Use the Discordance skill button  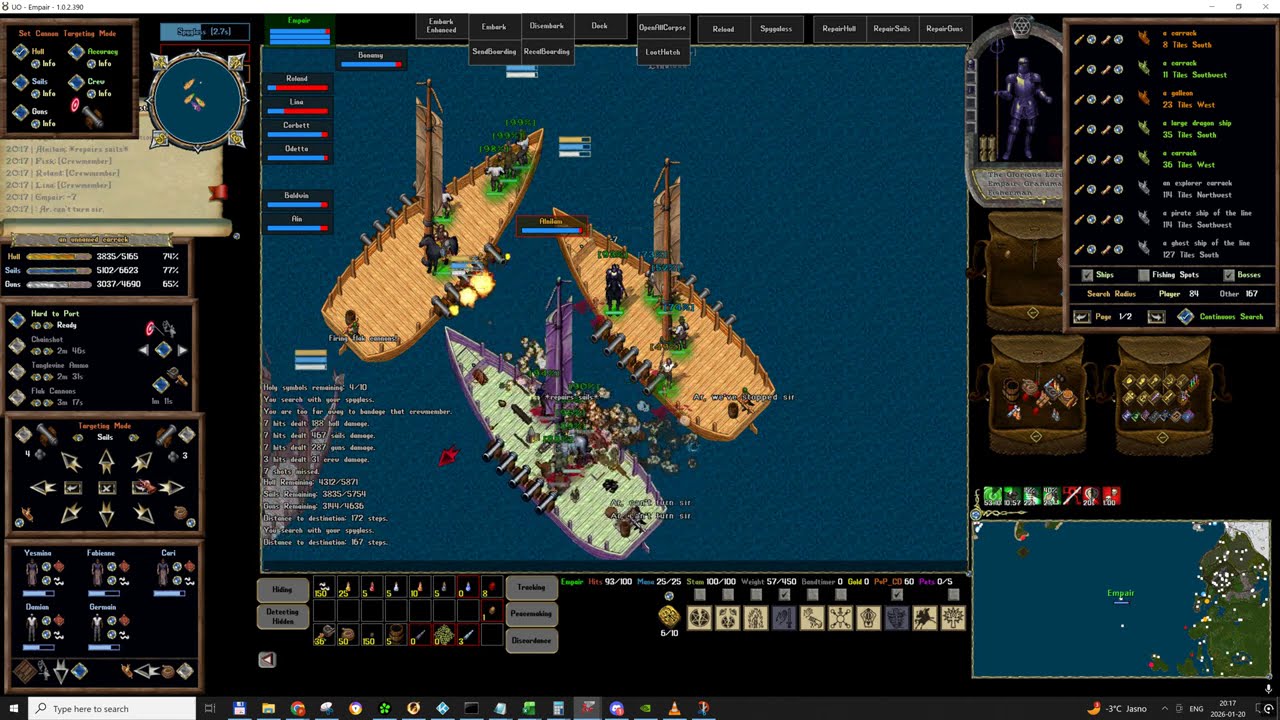(531, 640)
